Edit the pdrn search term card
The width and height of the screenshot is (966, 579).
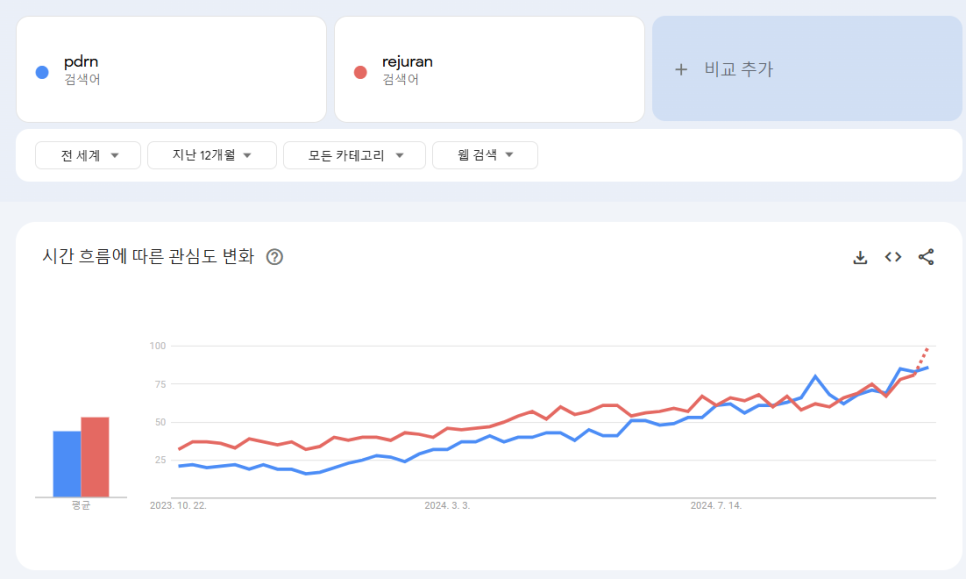(x=171, y=70)
